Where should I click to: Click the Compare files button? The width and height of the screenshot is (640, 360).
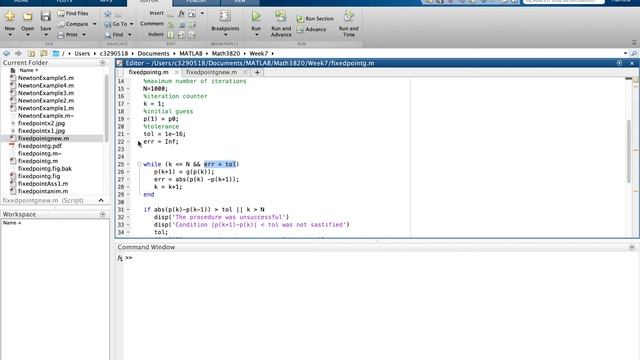73,24
